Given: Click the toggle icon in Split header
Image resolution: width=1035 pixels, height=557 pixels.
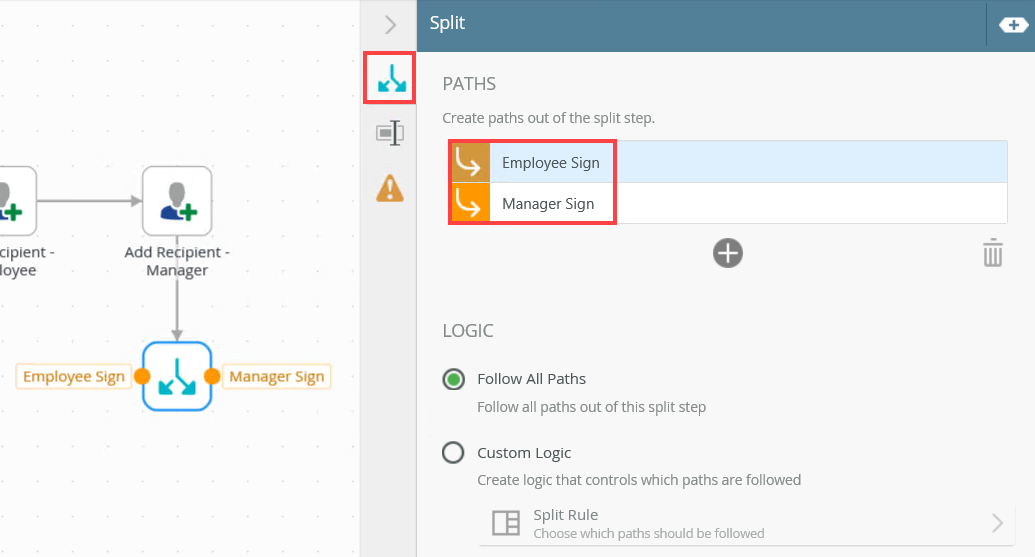Looking at the screenshot, I should coord(1013,25).
